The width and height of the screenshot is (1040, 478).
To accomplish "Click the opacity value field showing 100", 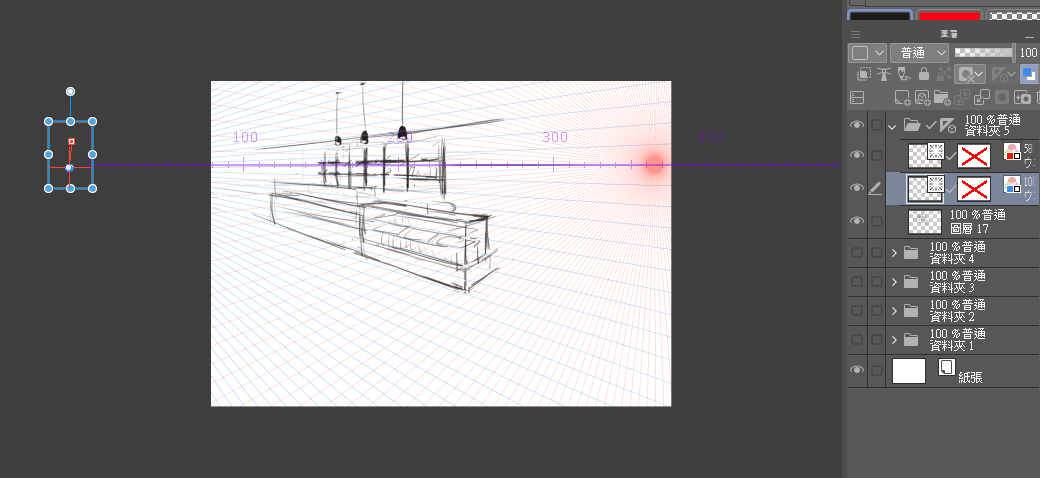I will [1029, 53].
